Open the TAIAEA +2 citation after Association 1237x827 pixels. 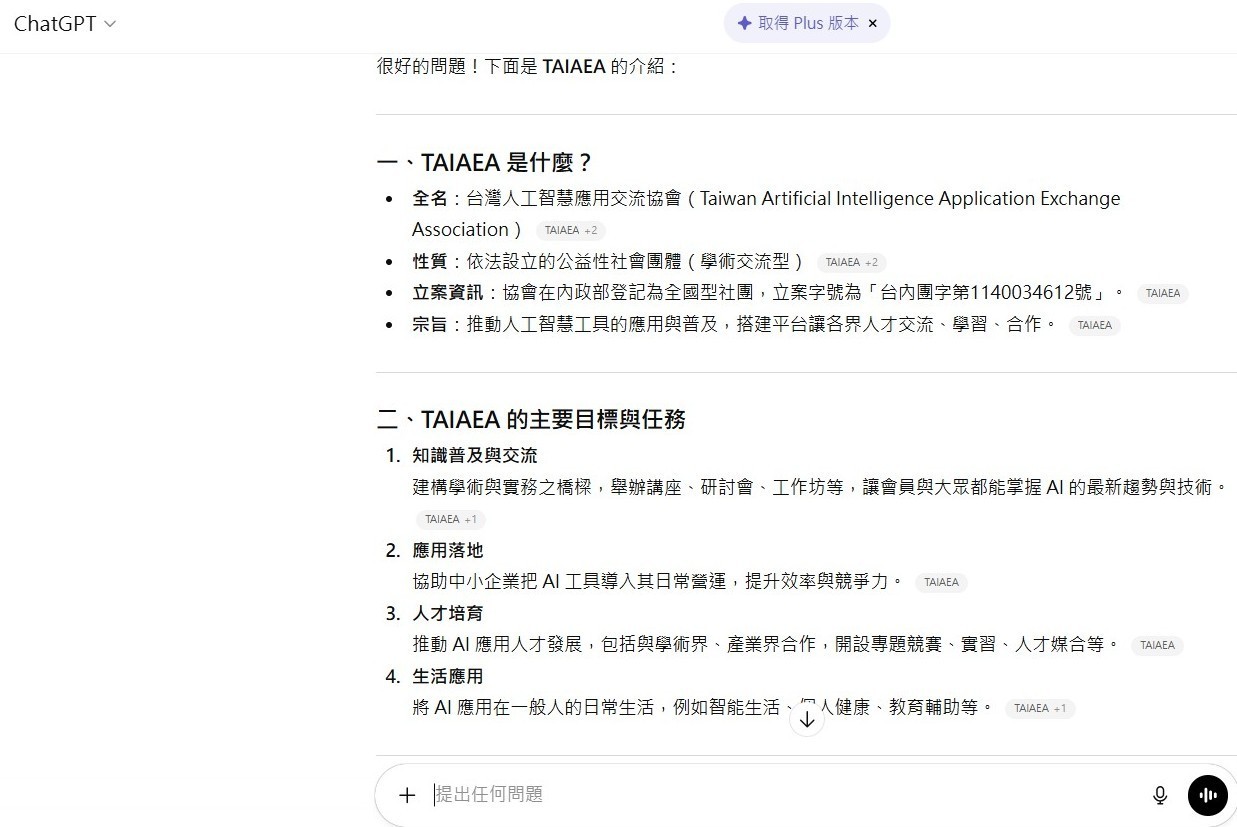click(570, 231)
